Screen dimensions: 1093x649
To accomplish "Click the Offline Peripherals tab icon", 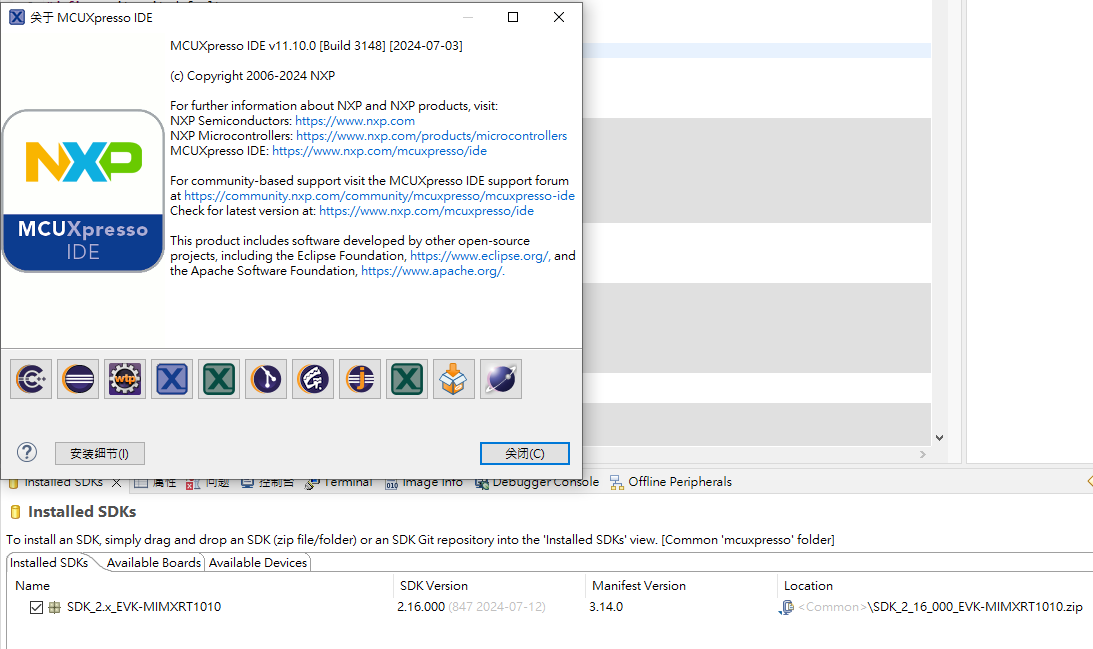I will coord(617,481).
